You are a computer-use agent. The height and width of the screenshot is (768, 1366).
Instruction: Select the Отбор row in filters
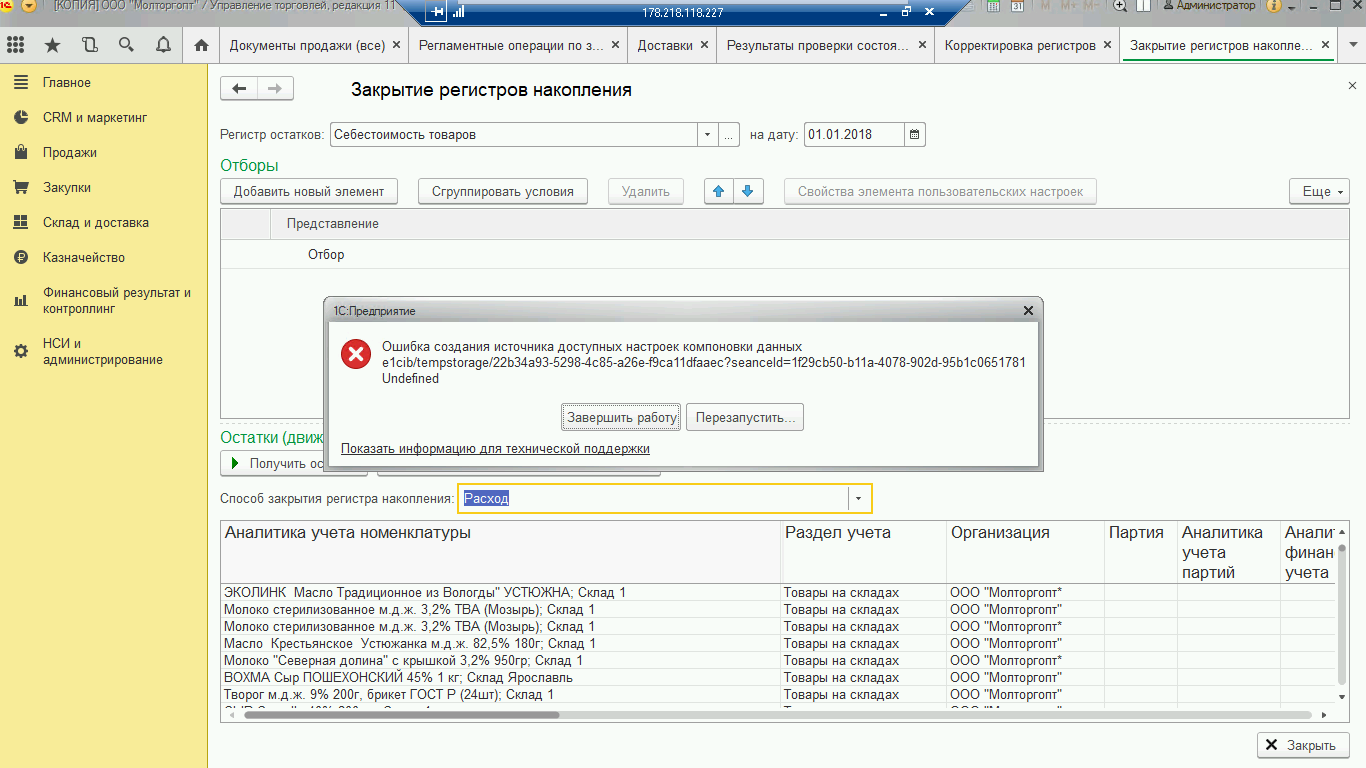click(x=785, y=255)
